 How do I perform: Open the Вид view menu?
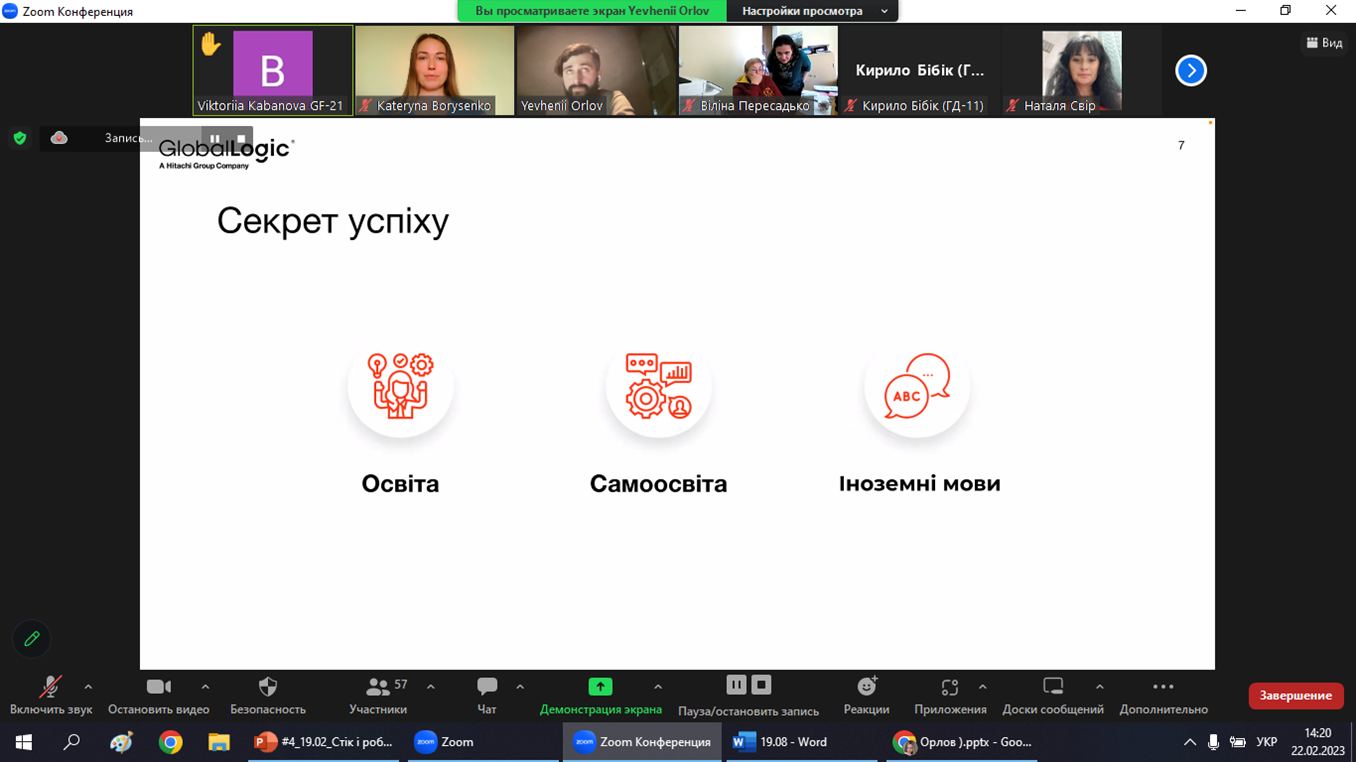pos(1324,43)
